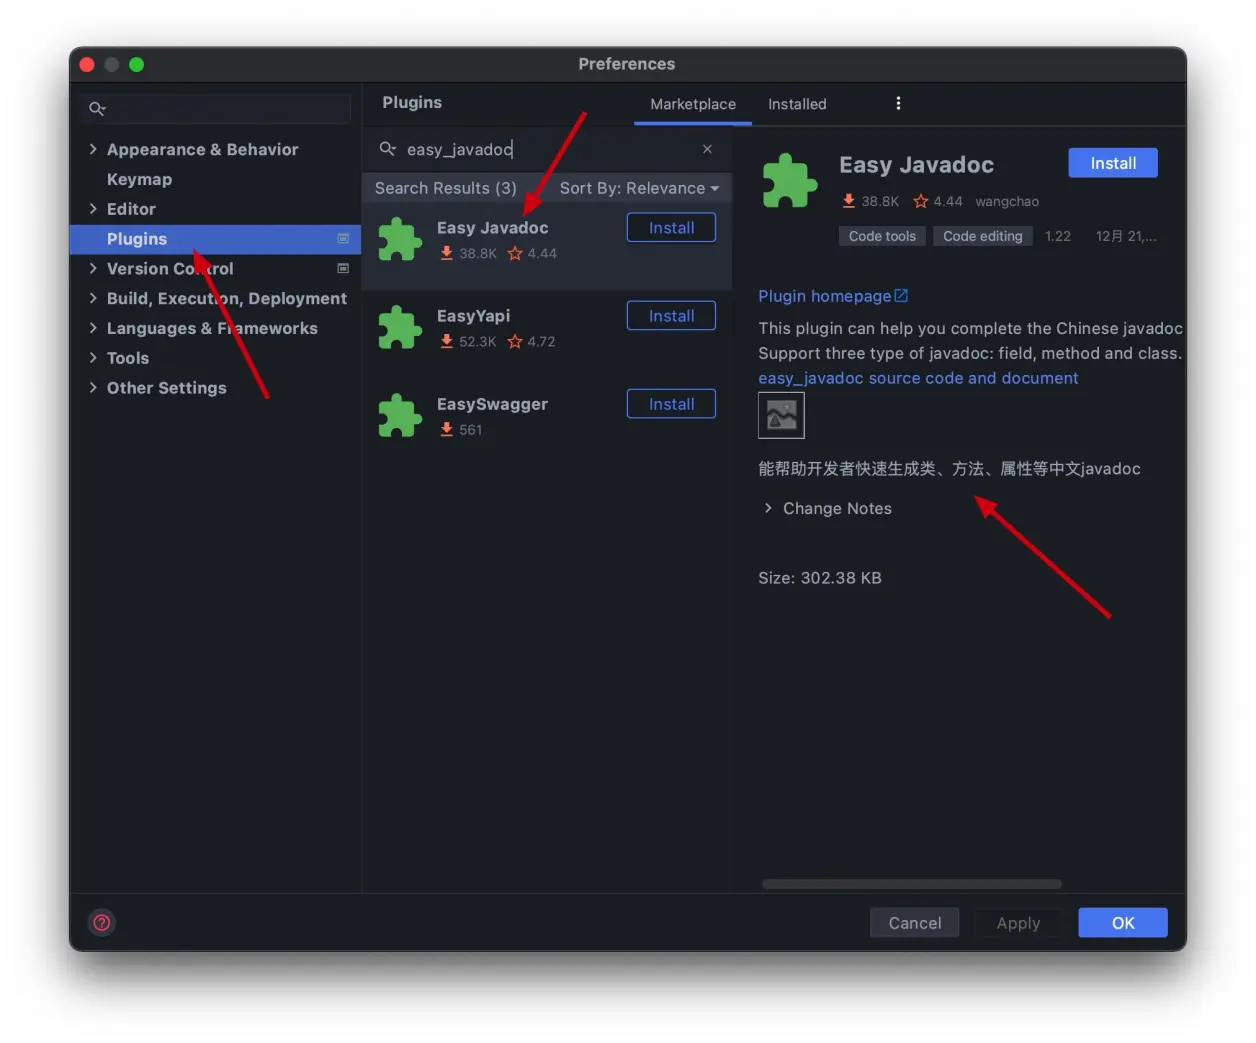Click the horizontal scrollbar in details pane
The image size is (1256, 1043).
[x=911, y=884]
